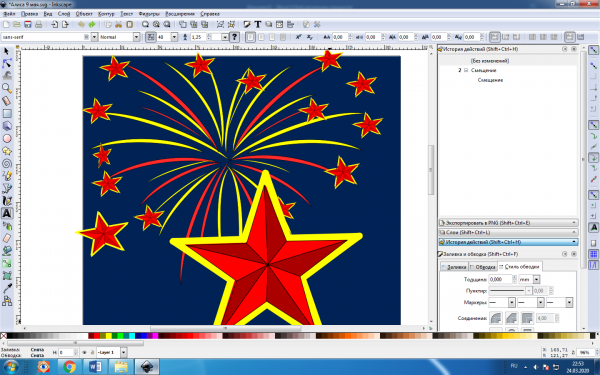Select the Ellipse circle tool
The image size is (600, 375).
point(7,138)
